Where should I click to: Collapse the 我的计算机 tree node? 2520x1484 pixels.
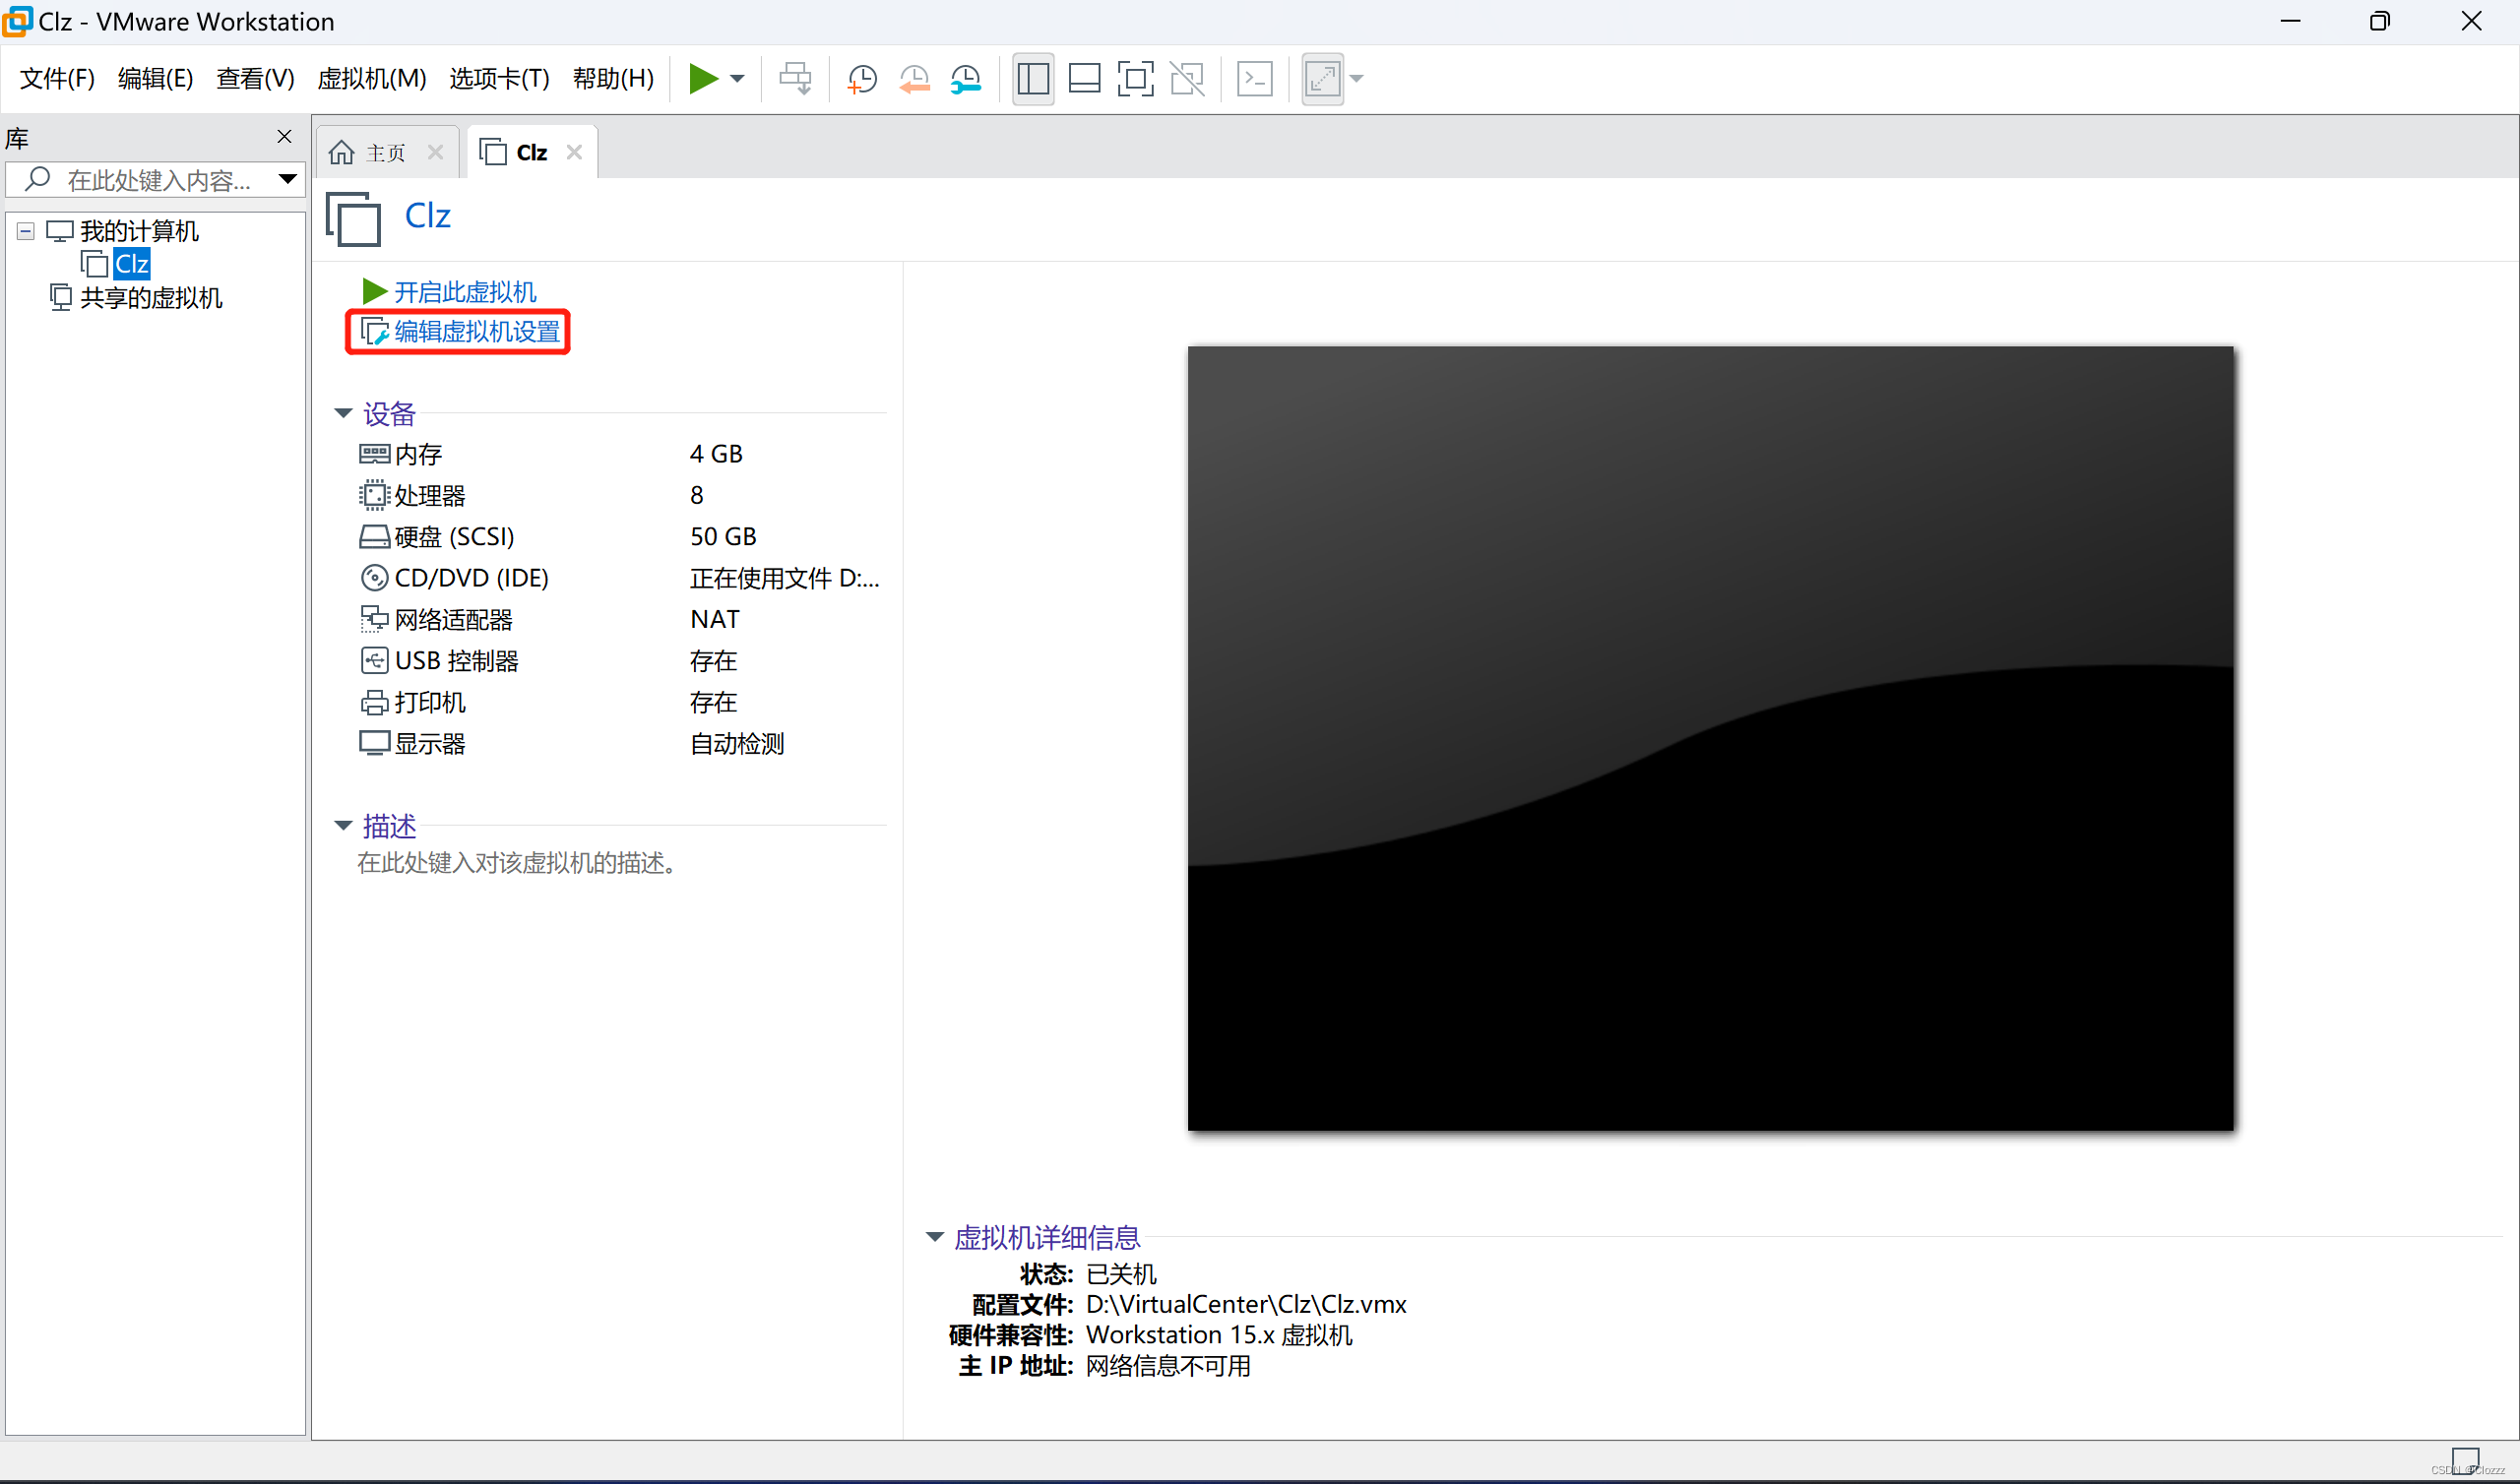[x=25, y=230]
